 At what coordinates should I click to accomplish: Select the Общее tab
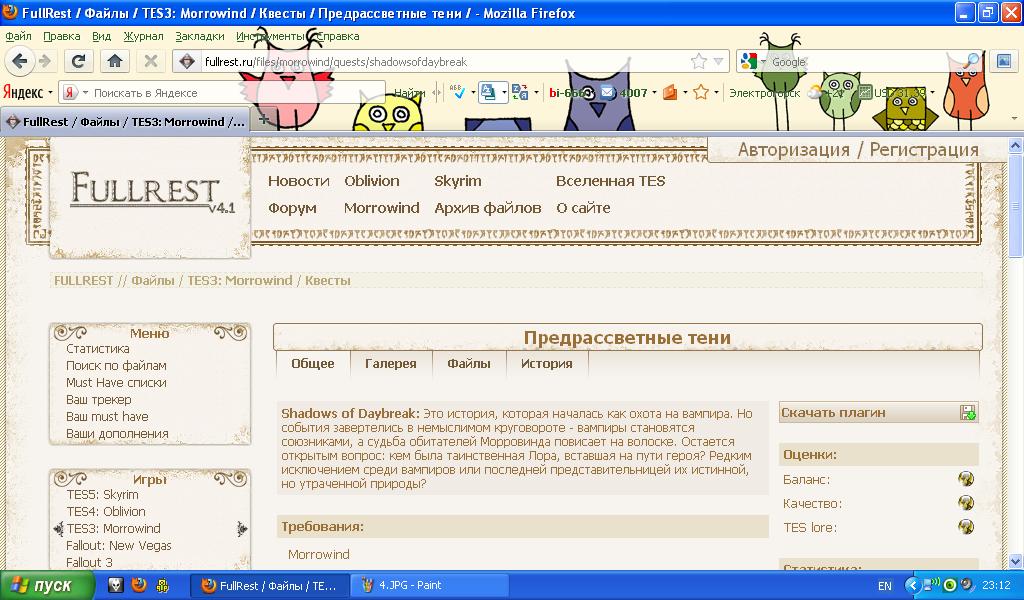313,364
